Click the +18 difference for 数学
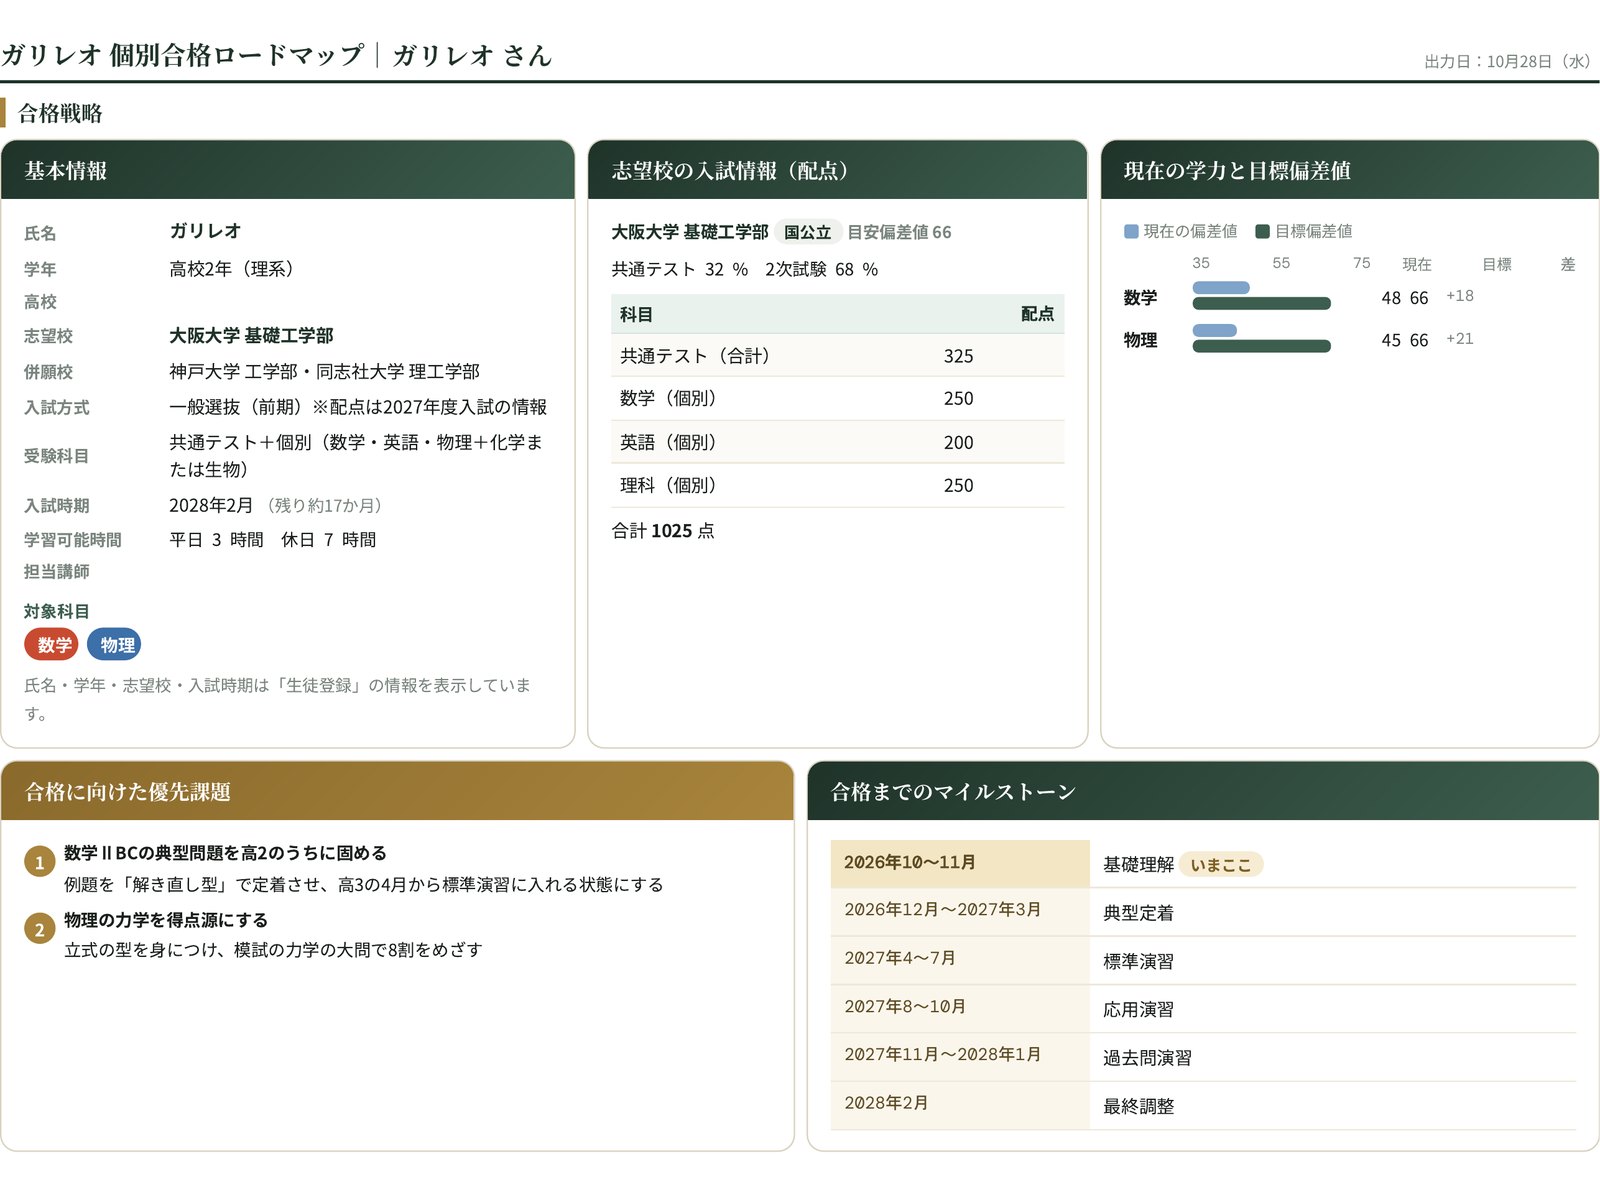 [x=1460, y=296]
